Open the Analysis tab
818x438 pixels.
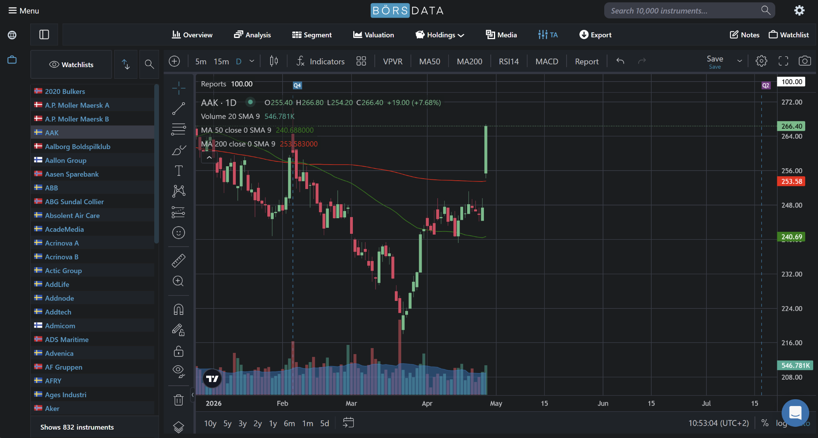[x=252, y=35]
